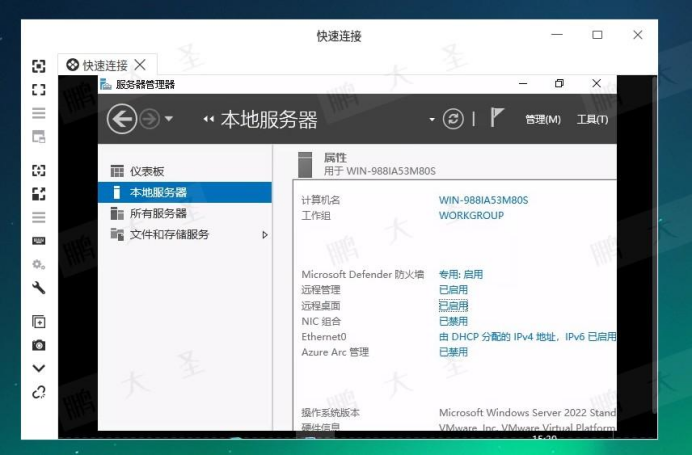Viewport: 692px width, 455px height.
Task: Click 已禁用 link next to NIC 组合
Action: [453, 321]
